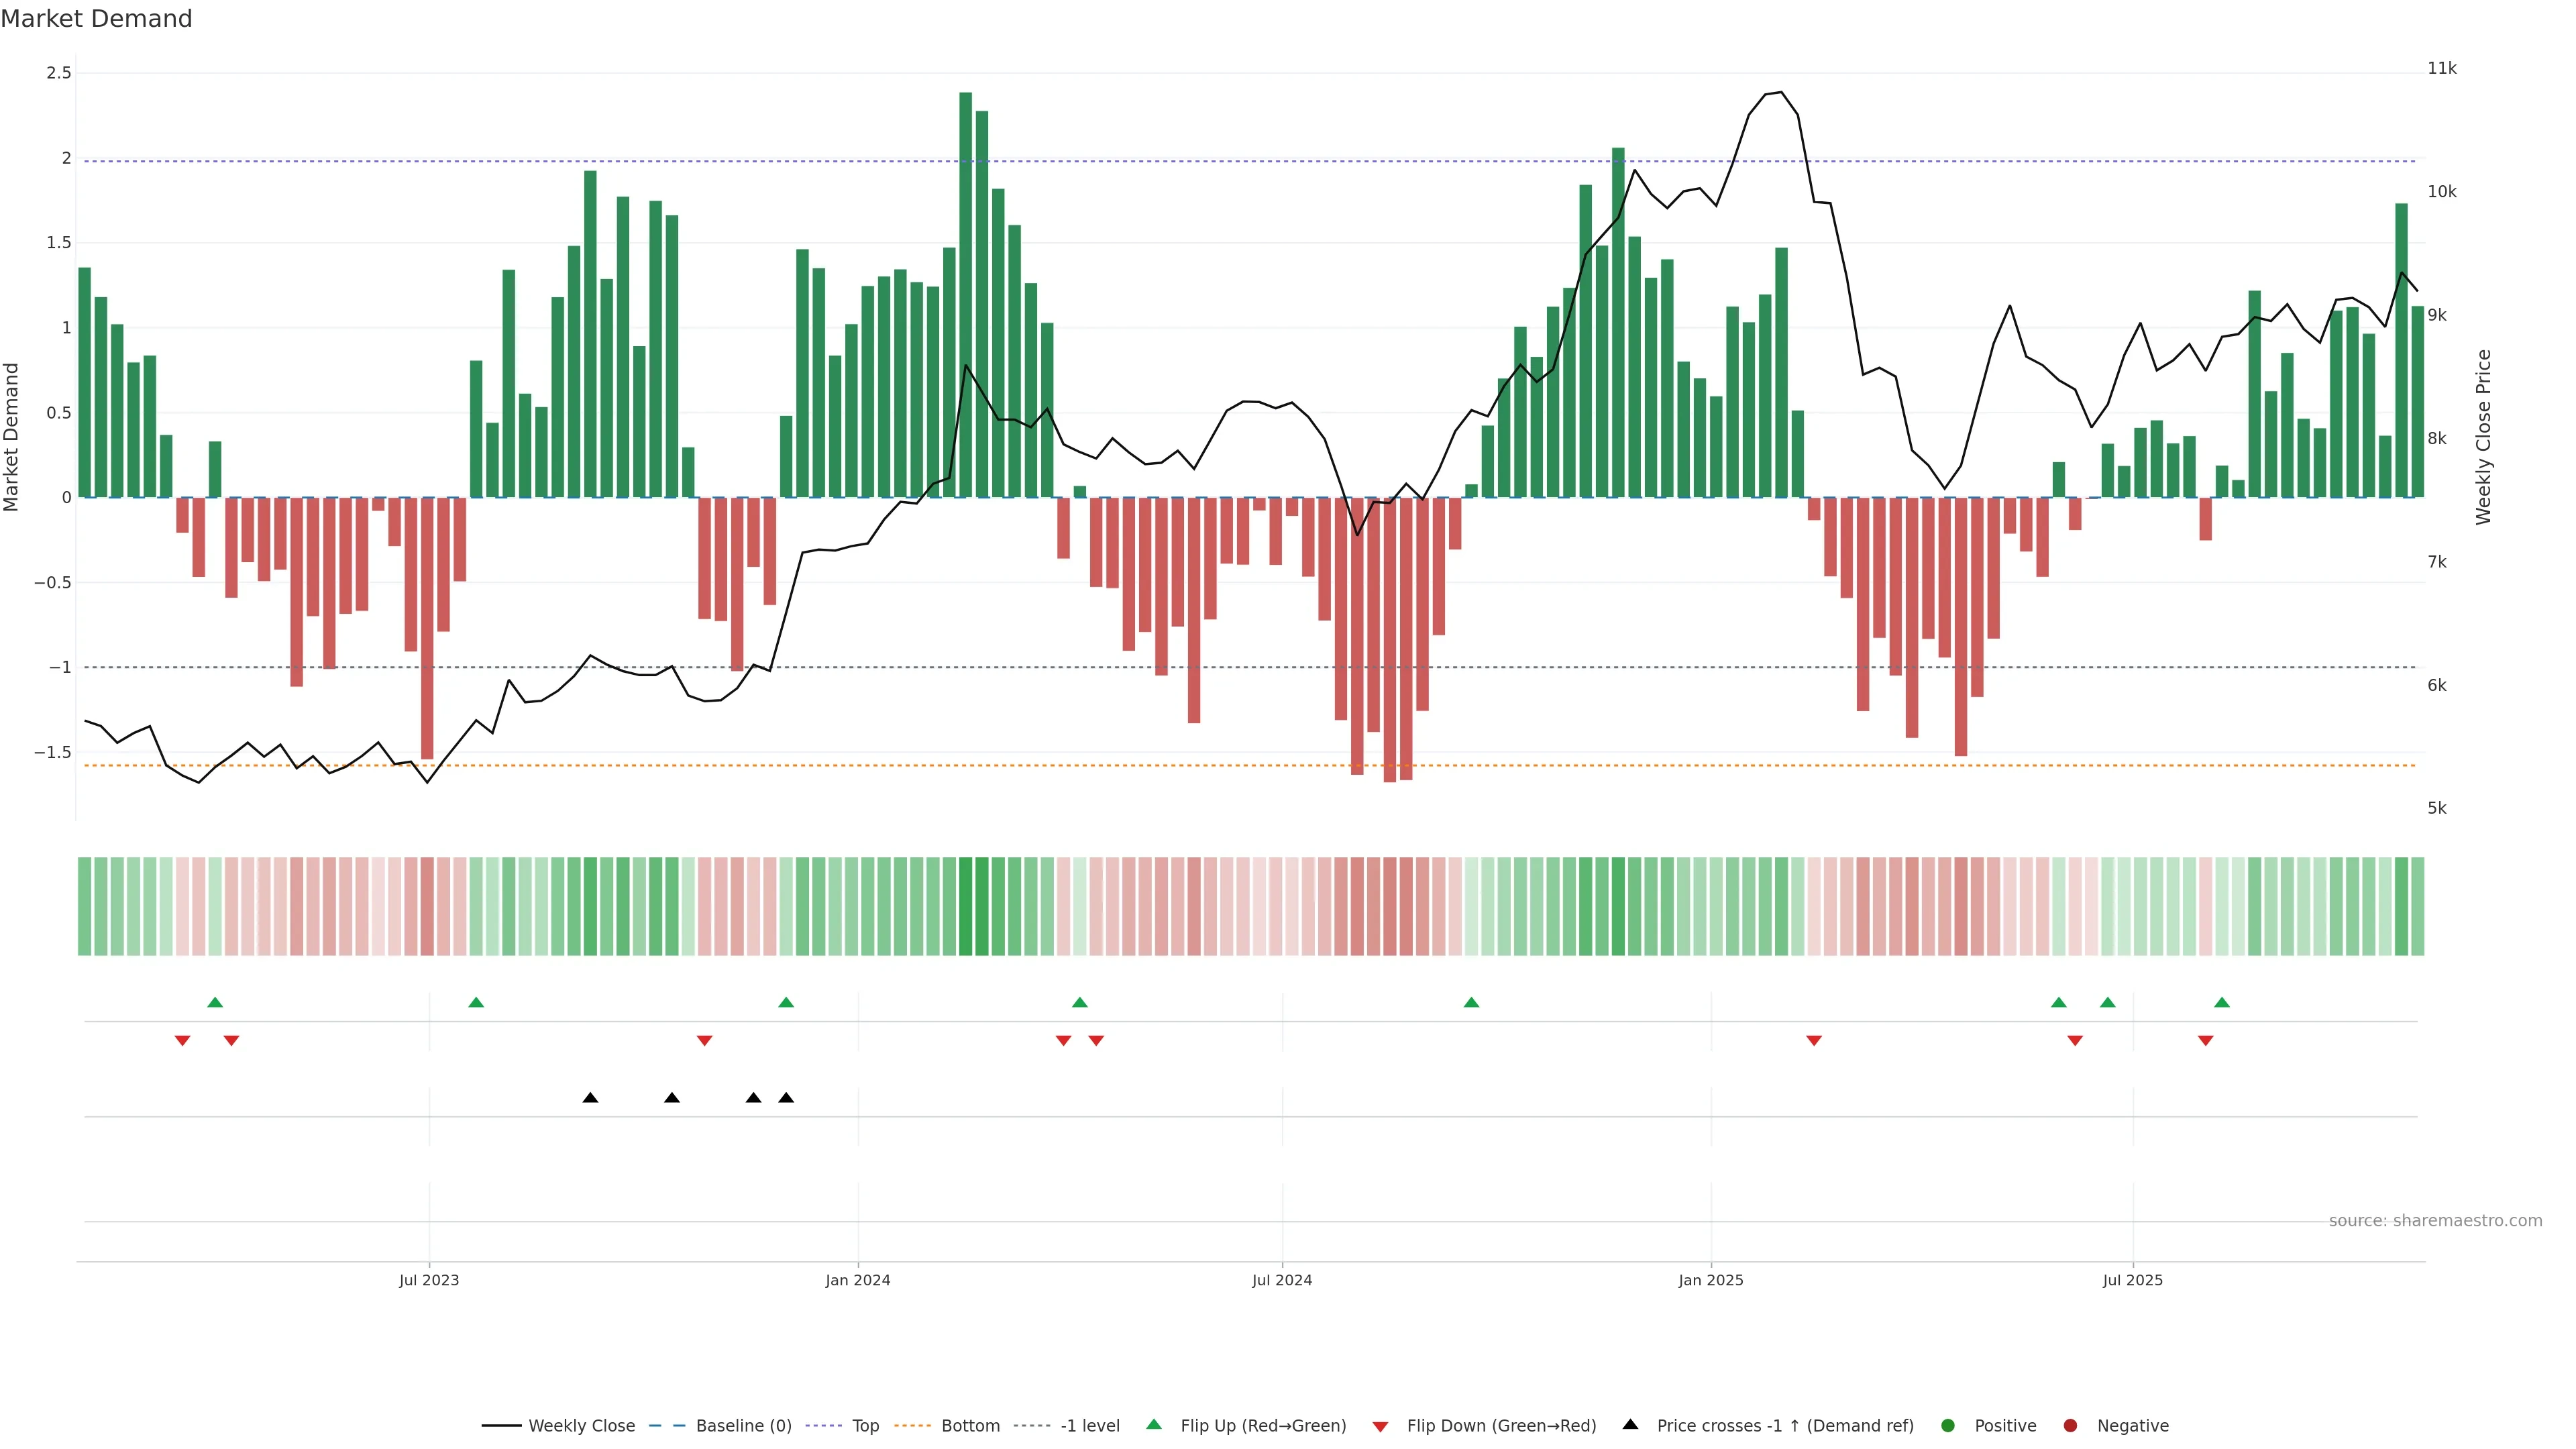The image size is (2576, 1449).
Task: Click the Negative red dot legend
Action: click(2070, 1426)
